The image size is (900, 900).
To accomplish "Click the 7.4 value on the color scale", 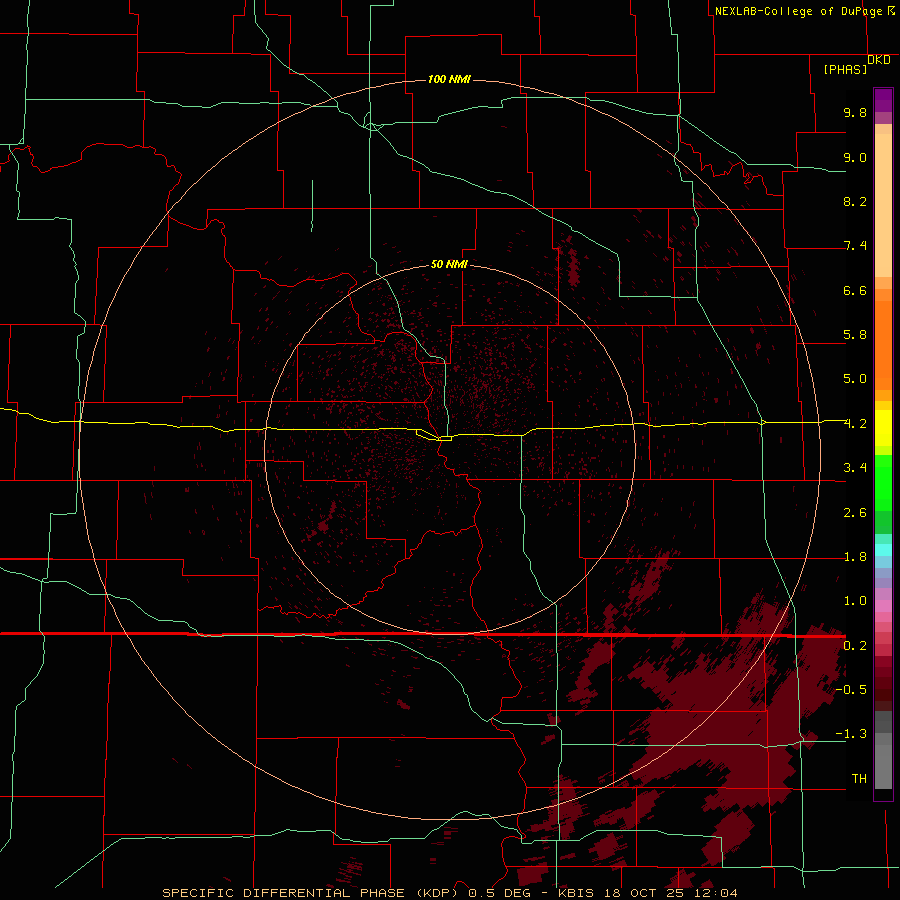I will point(855,246).
